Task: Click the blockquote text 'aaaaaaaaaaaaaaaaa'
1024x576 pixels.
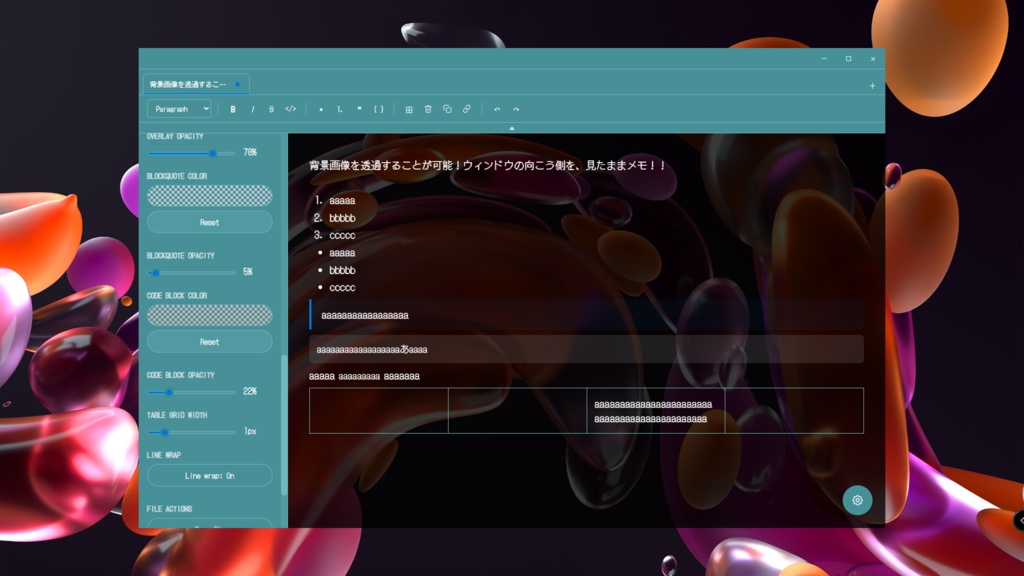Action: point(364,315)
